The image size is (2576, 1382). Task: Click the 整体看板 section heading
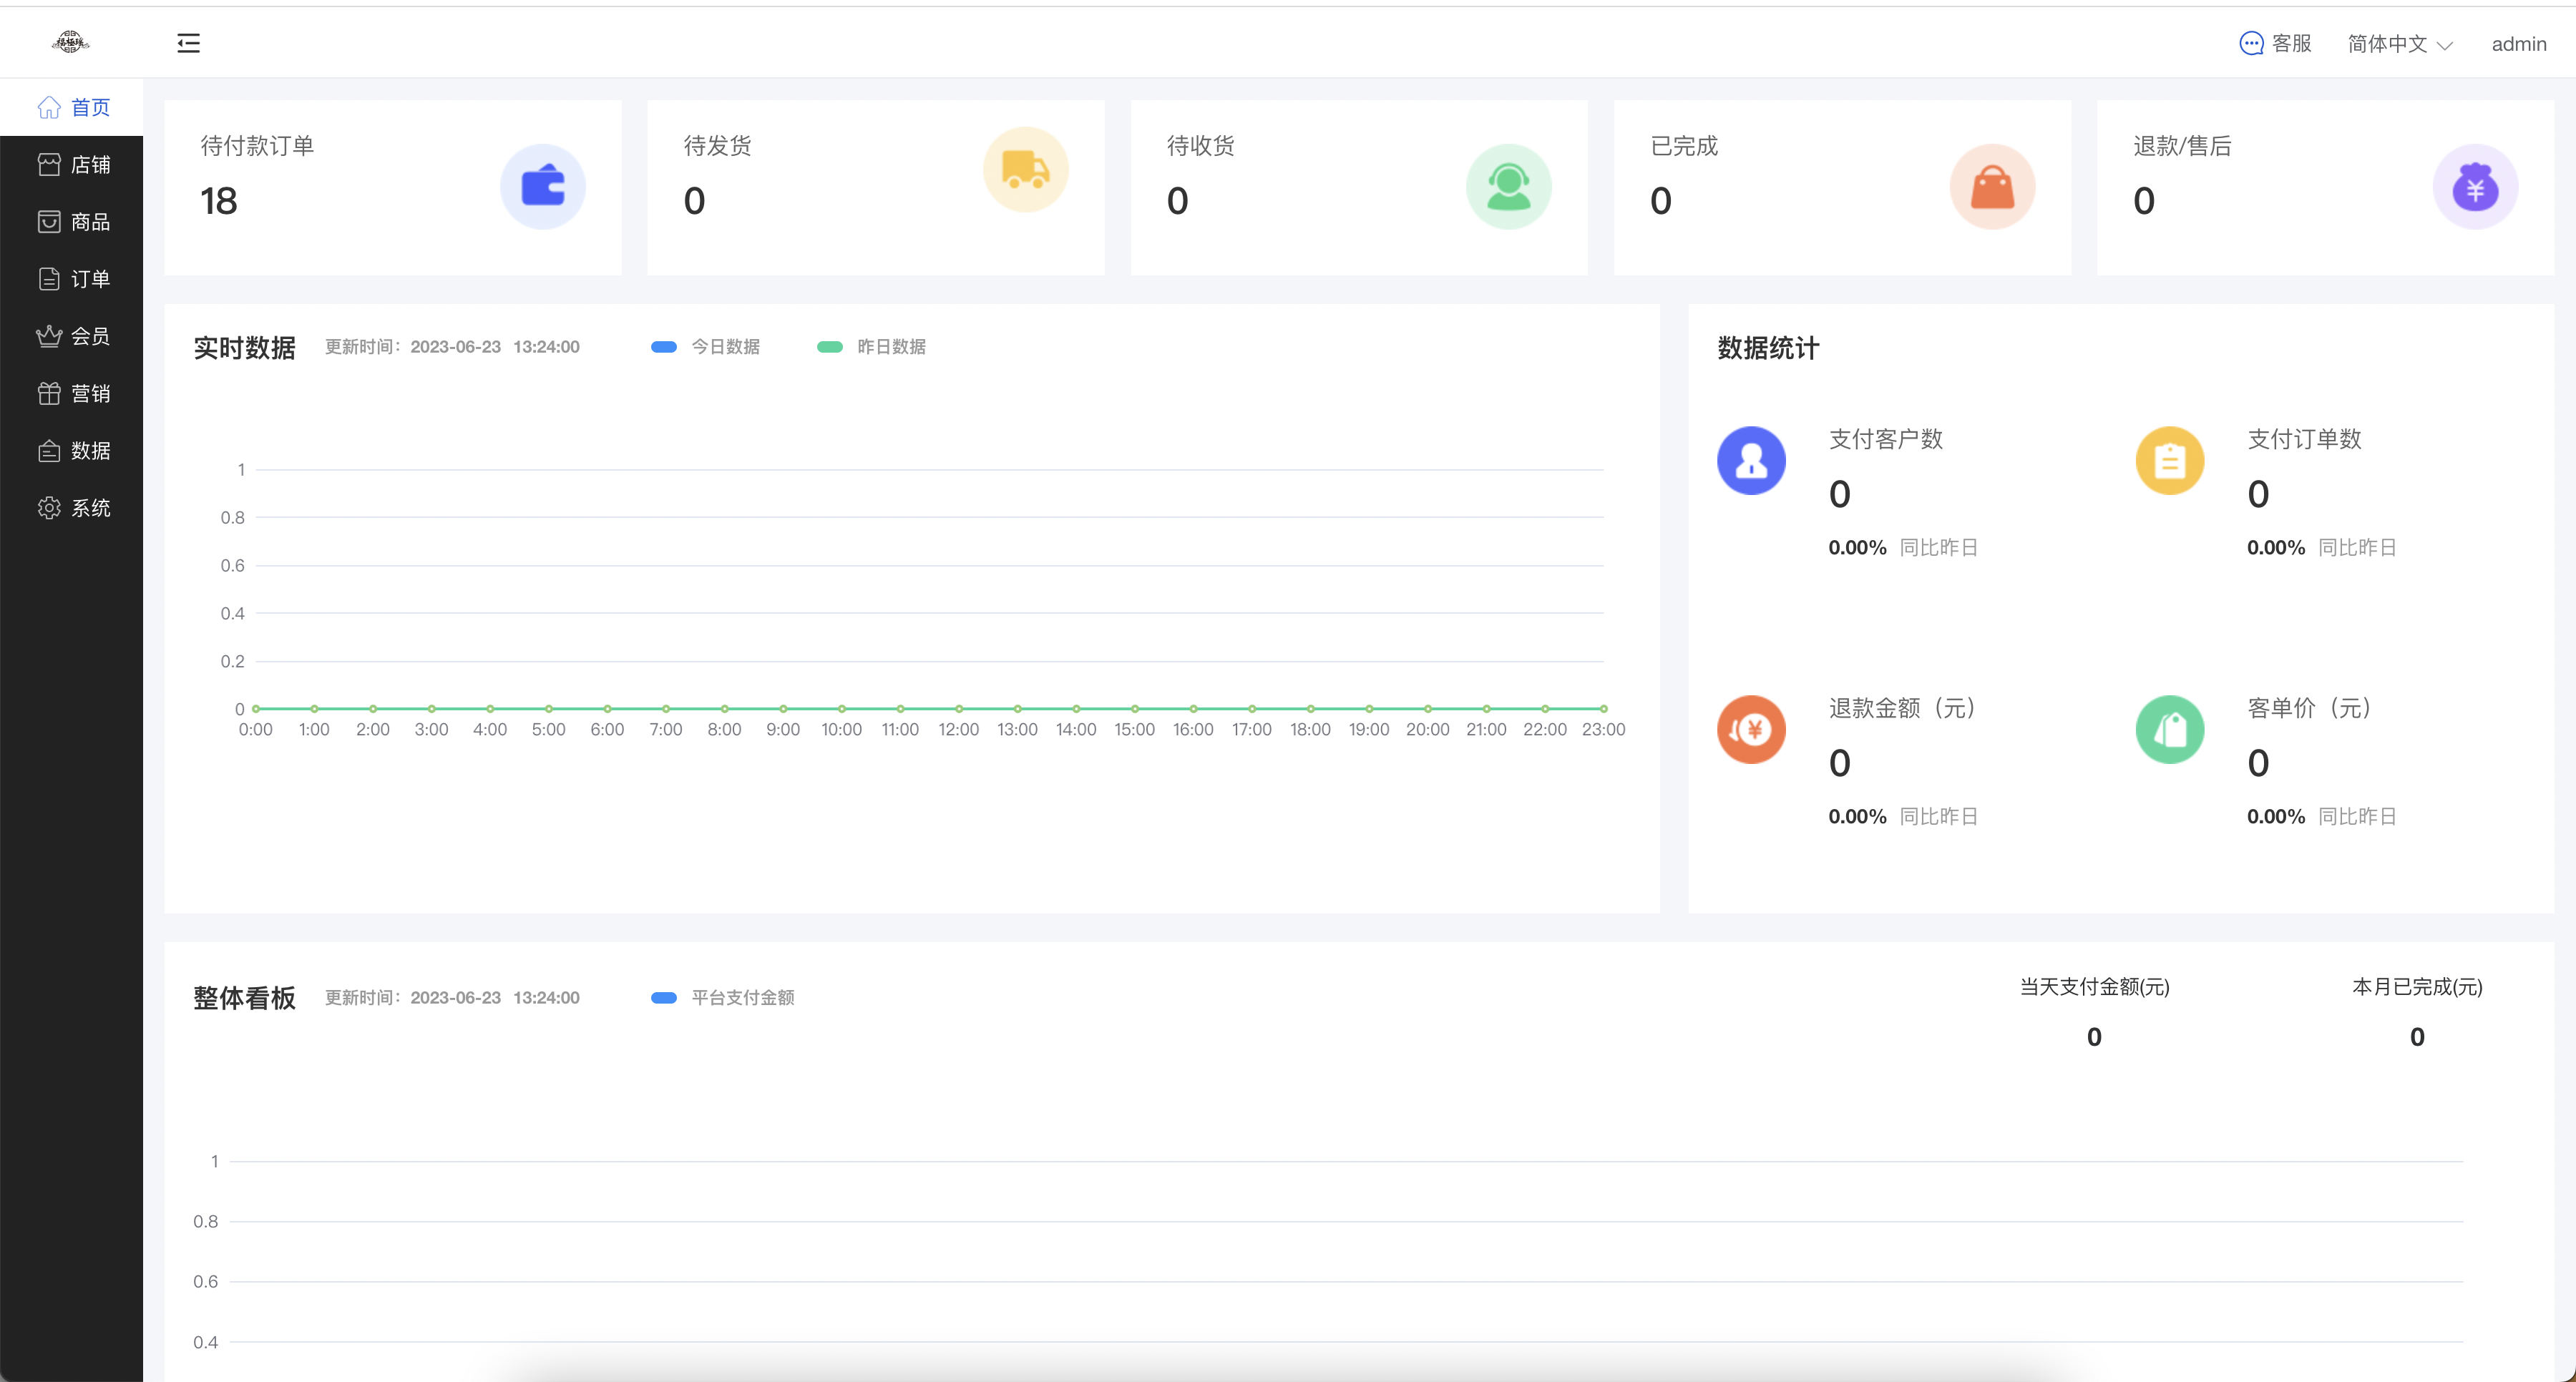245,998
